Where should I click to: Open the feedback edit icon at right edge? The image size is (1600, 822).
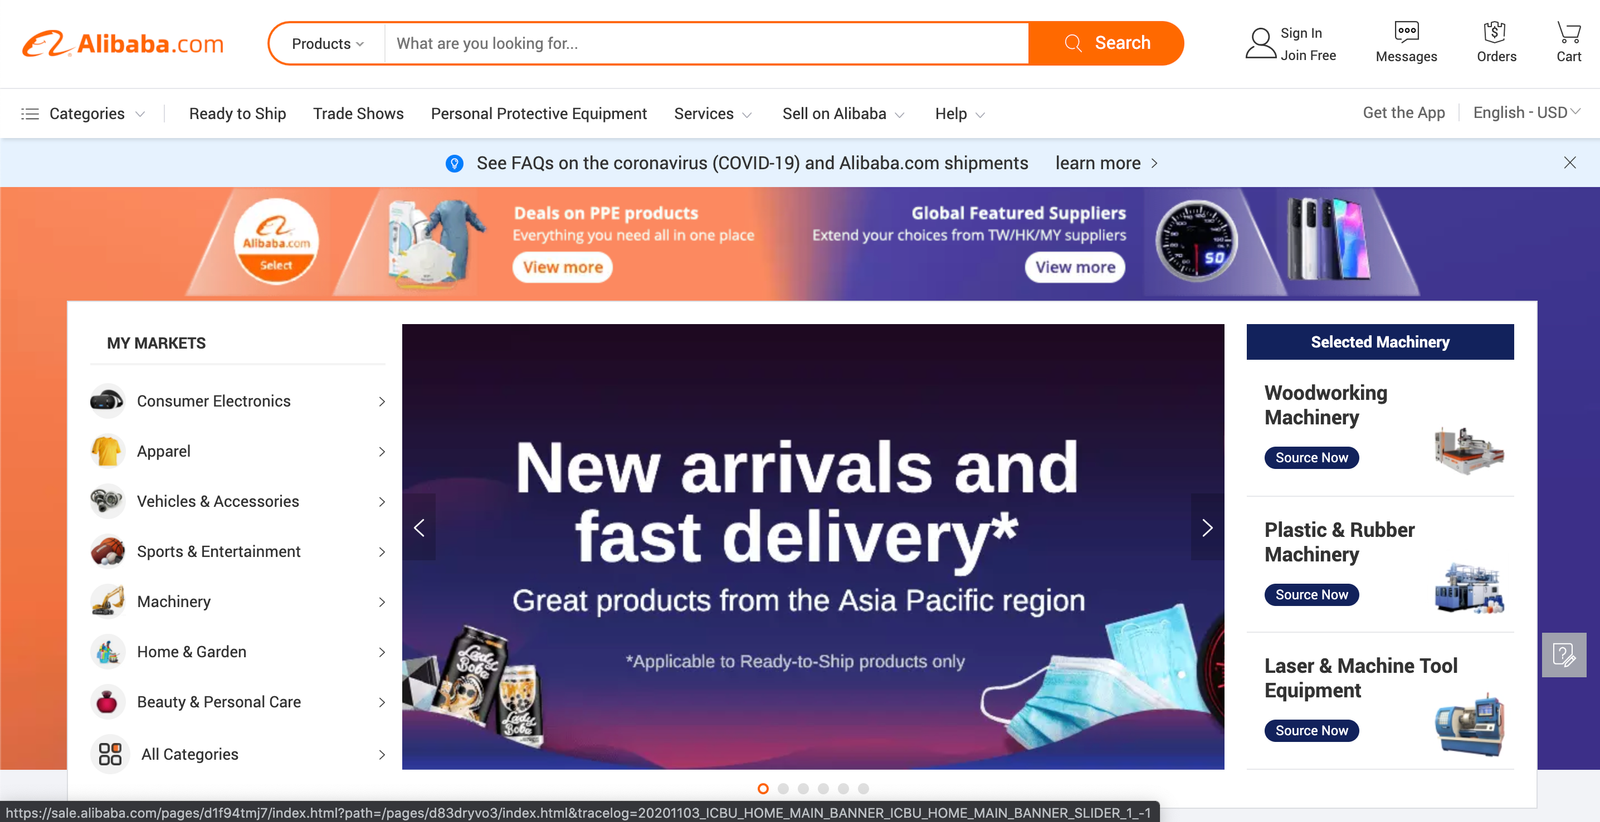pos(1564,655)
